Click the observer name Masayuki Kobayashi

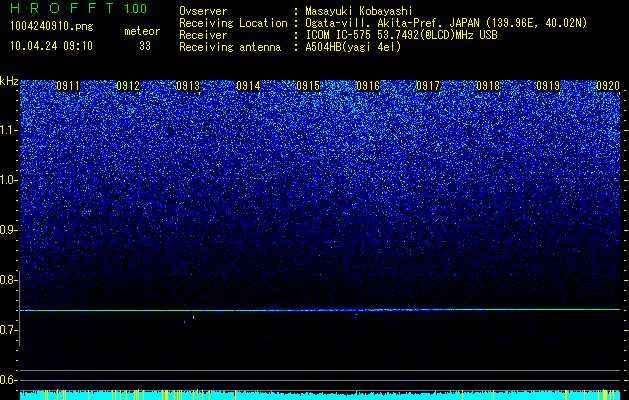point(359,11)
